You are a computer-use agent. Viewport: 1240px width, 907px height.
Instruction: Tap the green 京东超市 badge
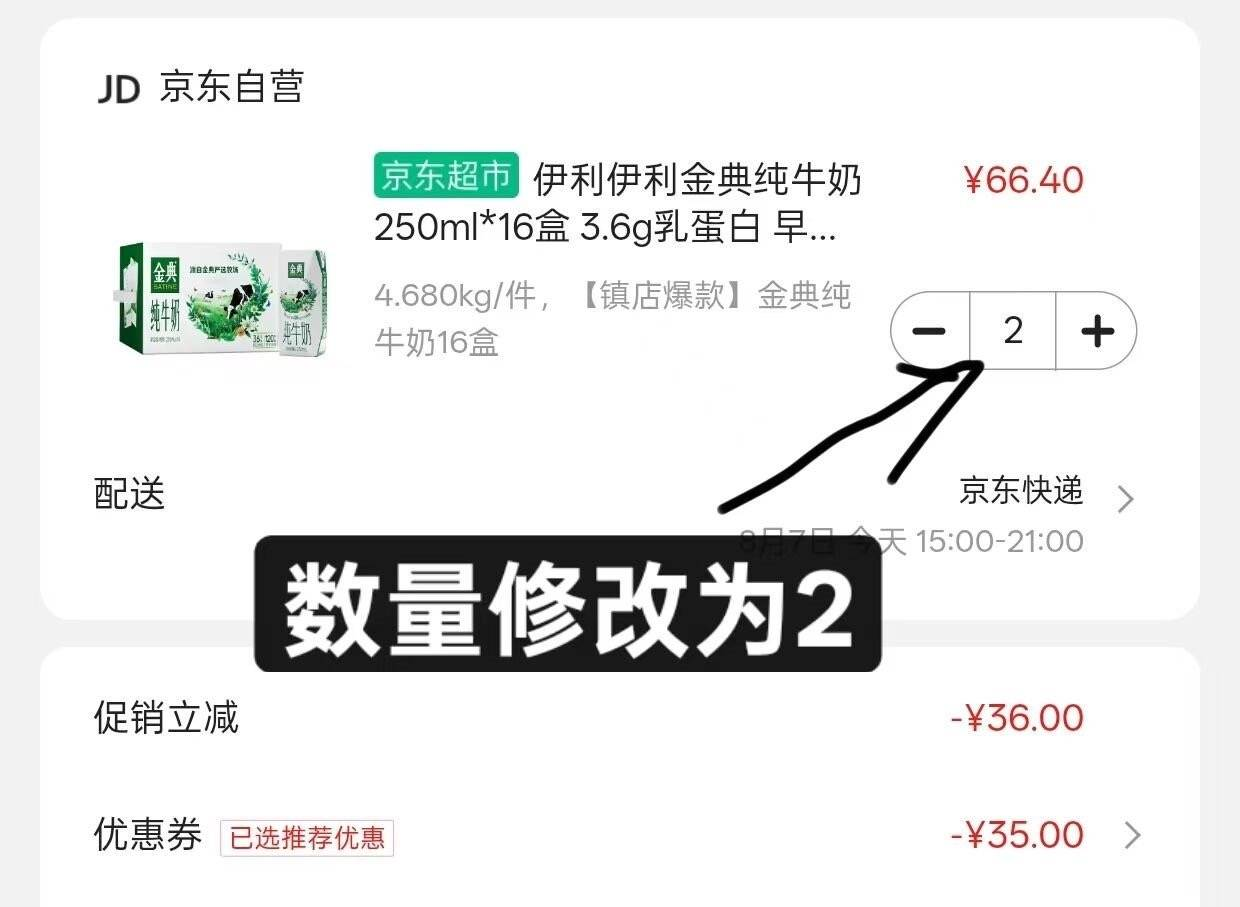tap(446, 176)
